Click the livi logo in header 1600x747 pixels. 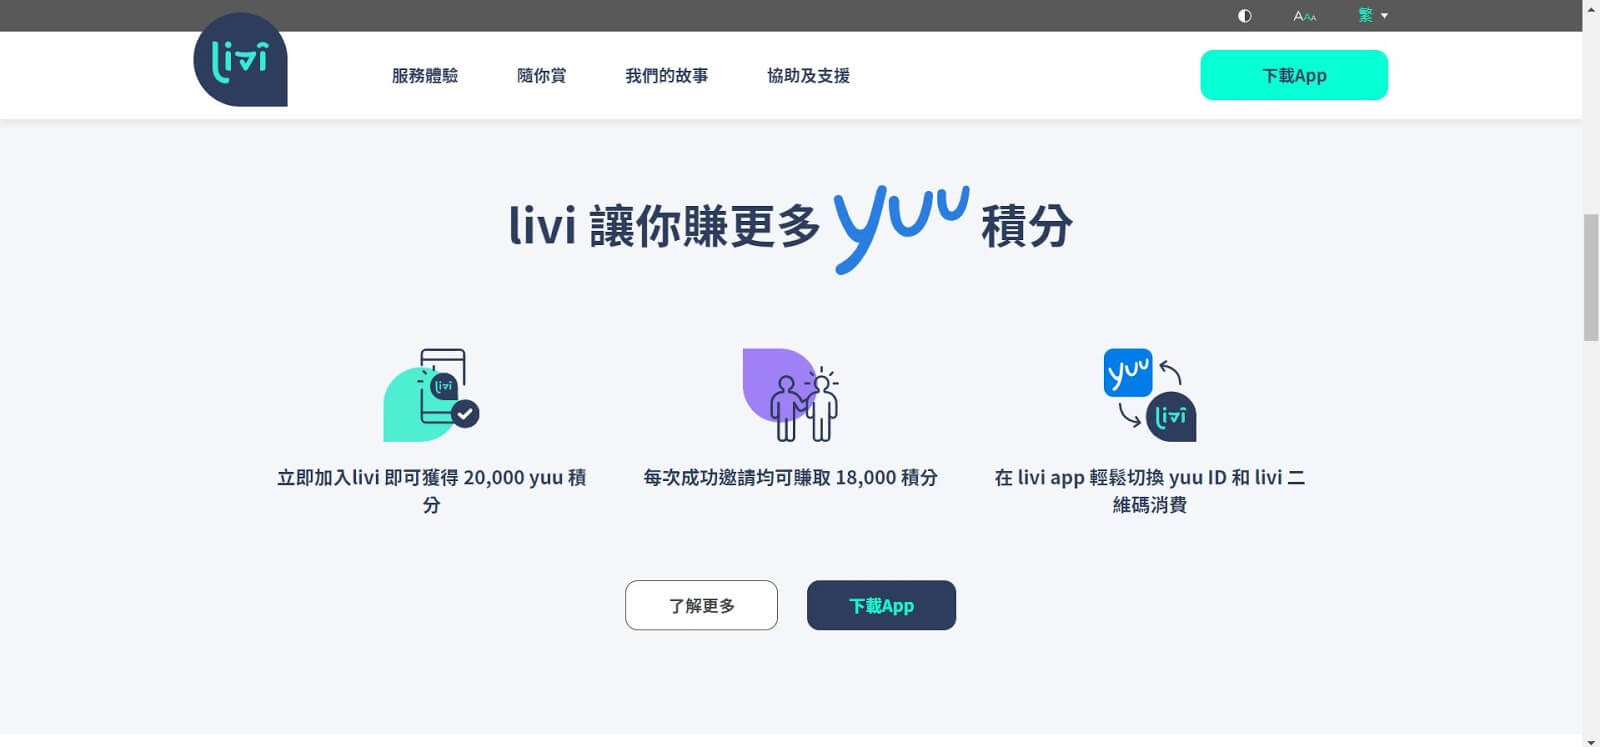(240, 60)
